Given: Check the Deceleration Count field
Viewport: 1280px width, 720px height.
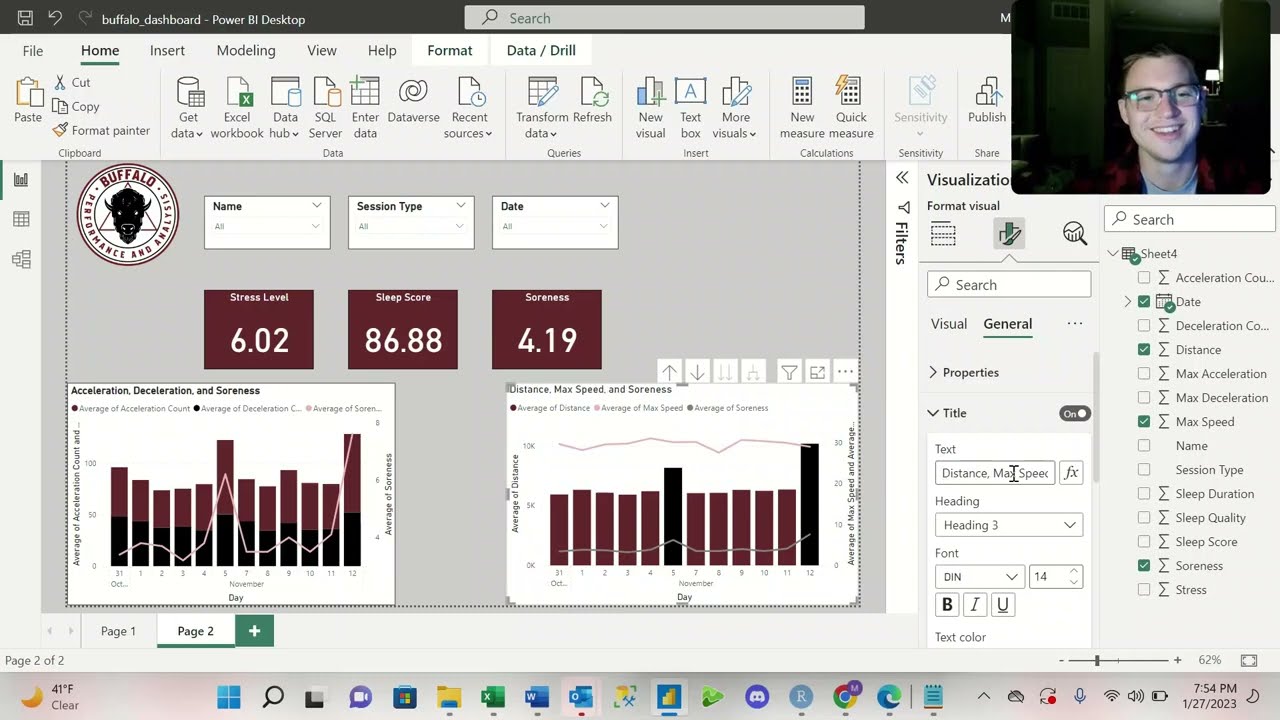Looking at the screenshot, I should point(1144,326).
